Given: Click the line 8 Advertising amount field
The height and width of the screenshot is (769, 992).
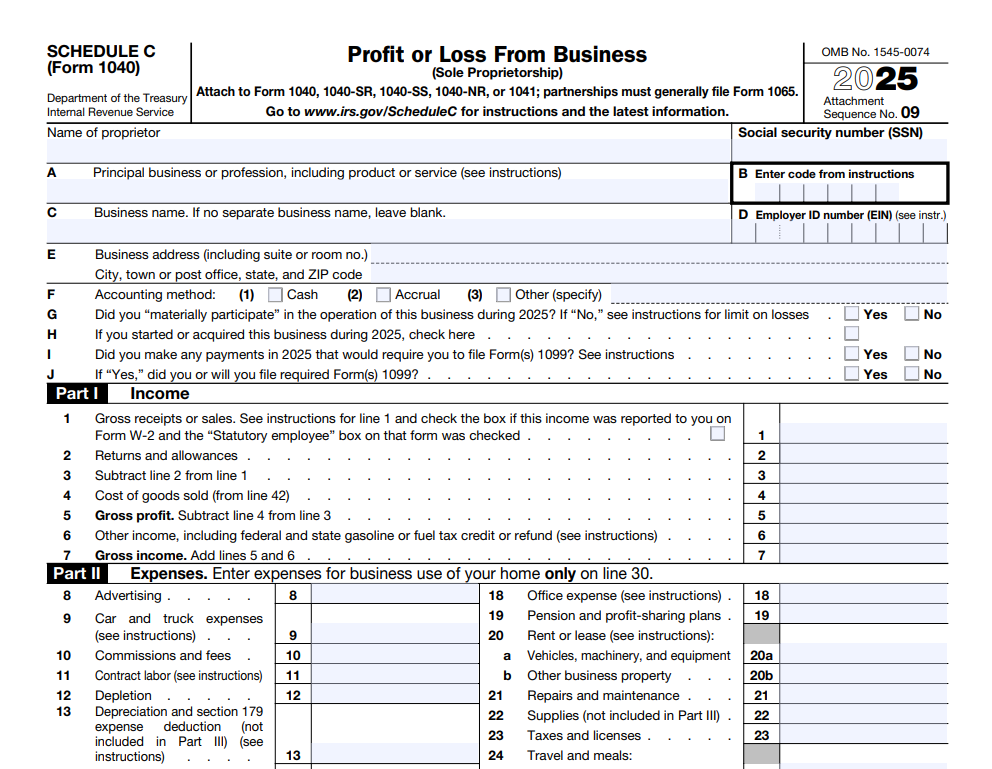Looking at the screenshot, I should [395, 594].
